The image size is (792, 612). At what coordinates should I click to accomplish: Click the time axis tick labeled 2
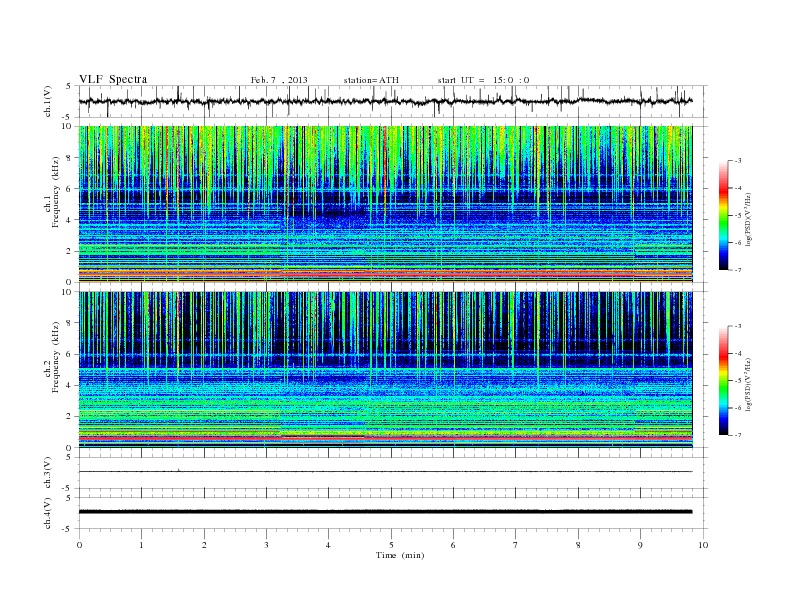tap(204, 545)
